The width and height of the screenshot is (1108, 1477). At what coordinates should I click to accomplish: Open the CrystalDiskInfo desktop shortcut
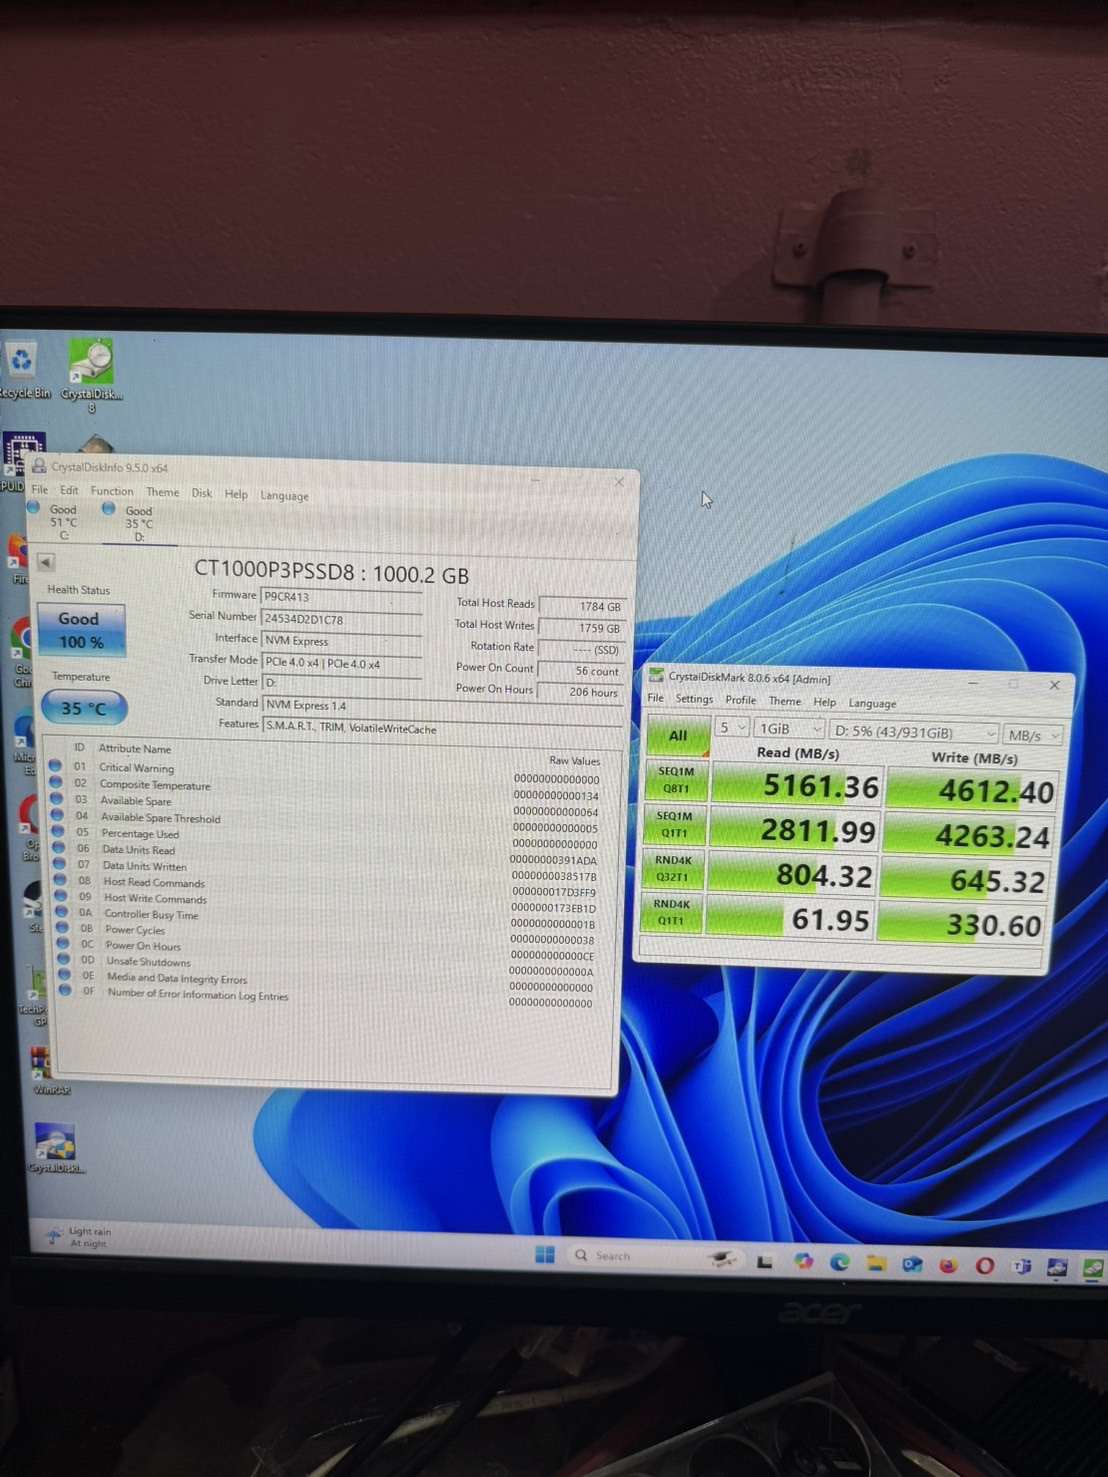[x=55, y=1147]
